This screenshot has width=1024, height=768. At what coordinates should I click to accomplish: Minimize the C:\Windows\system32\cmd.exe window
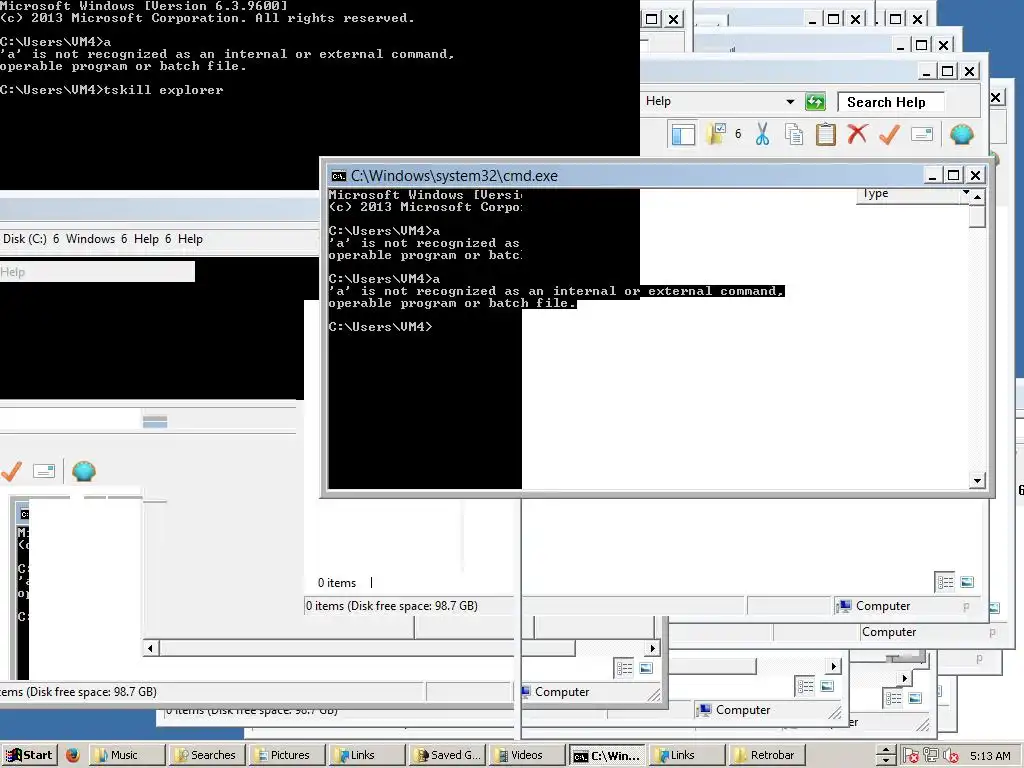tap(932, 175)
